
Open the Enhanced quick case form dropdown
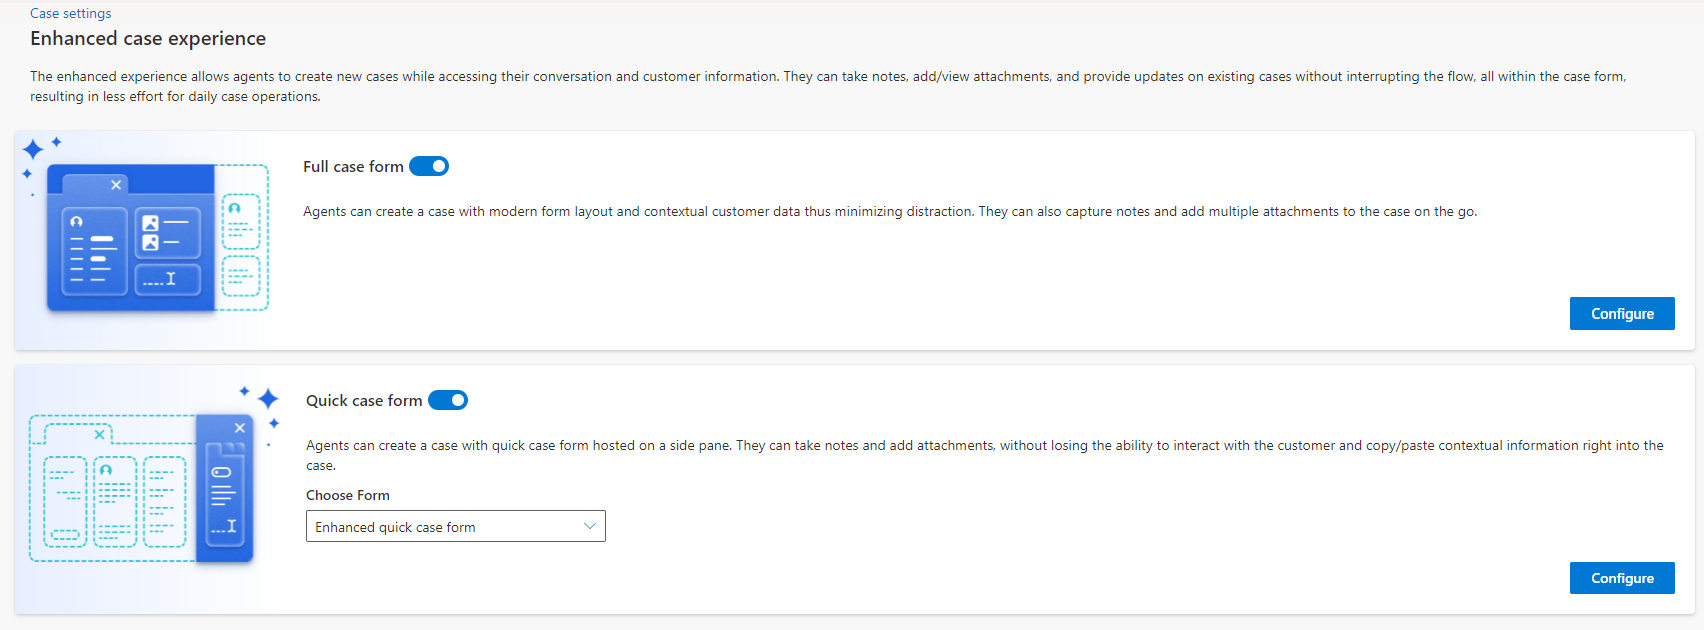point(455,527)
